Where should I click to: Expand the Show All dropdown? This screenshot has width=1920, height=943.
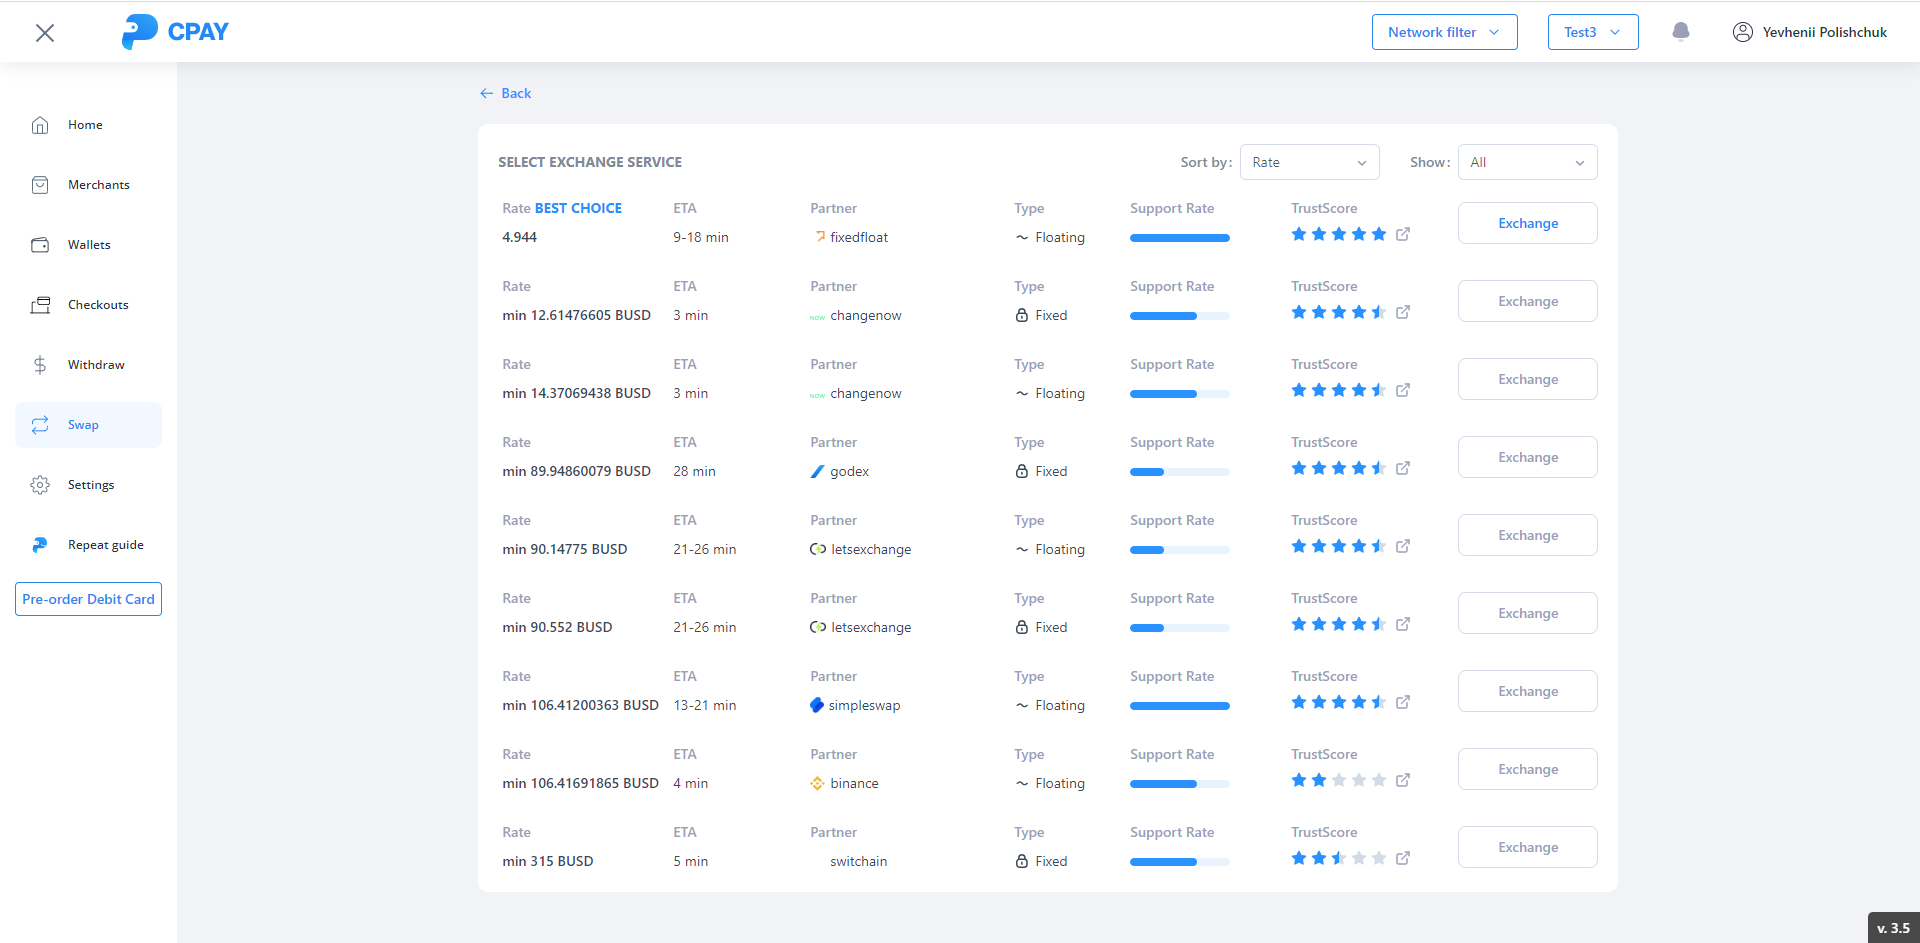(x=1527, y=162)
